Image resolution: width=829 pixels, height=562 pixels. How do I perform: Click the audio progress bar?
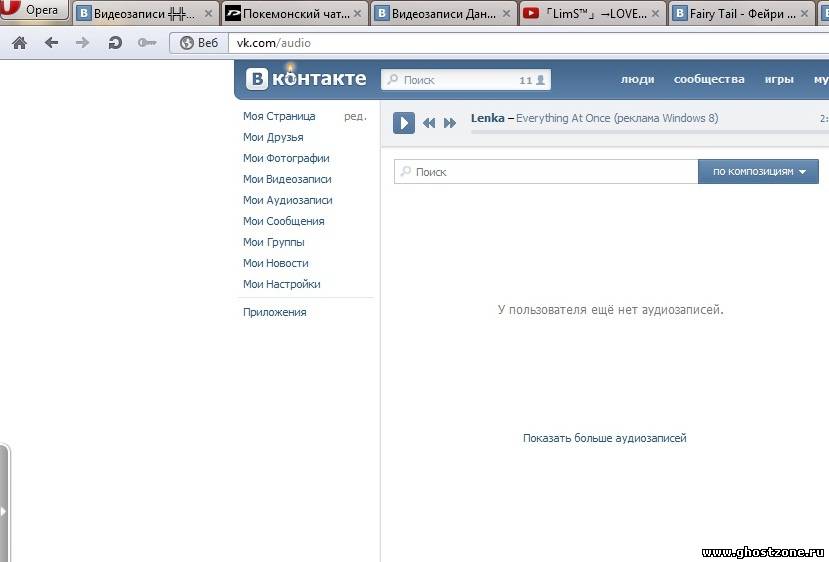[x=640, y=131]
